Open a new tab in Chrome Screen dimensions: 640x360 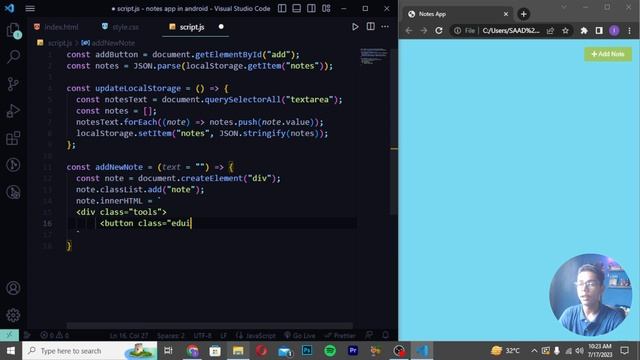click(523, 14)
